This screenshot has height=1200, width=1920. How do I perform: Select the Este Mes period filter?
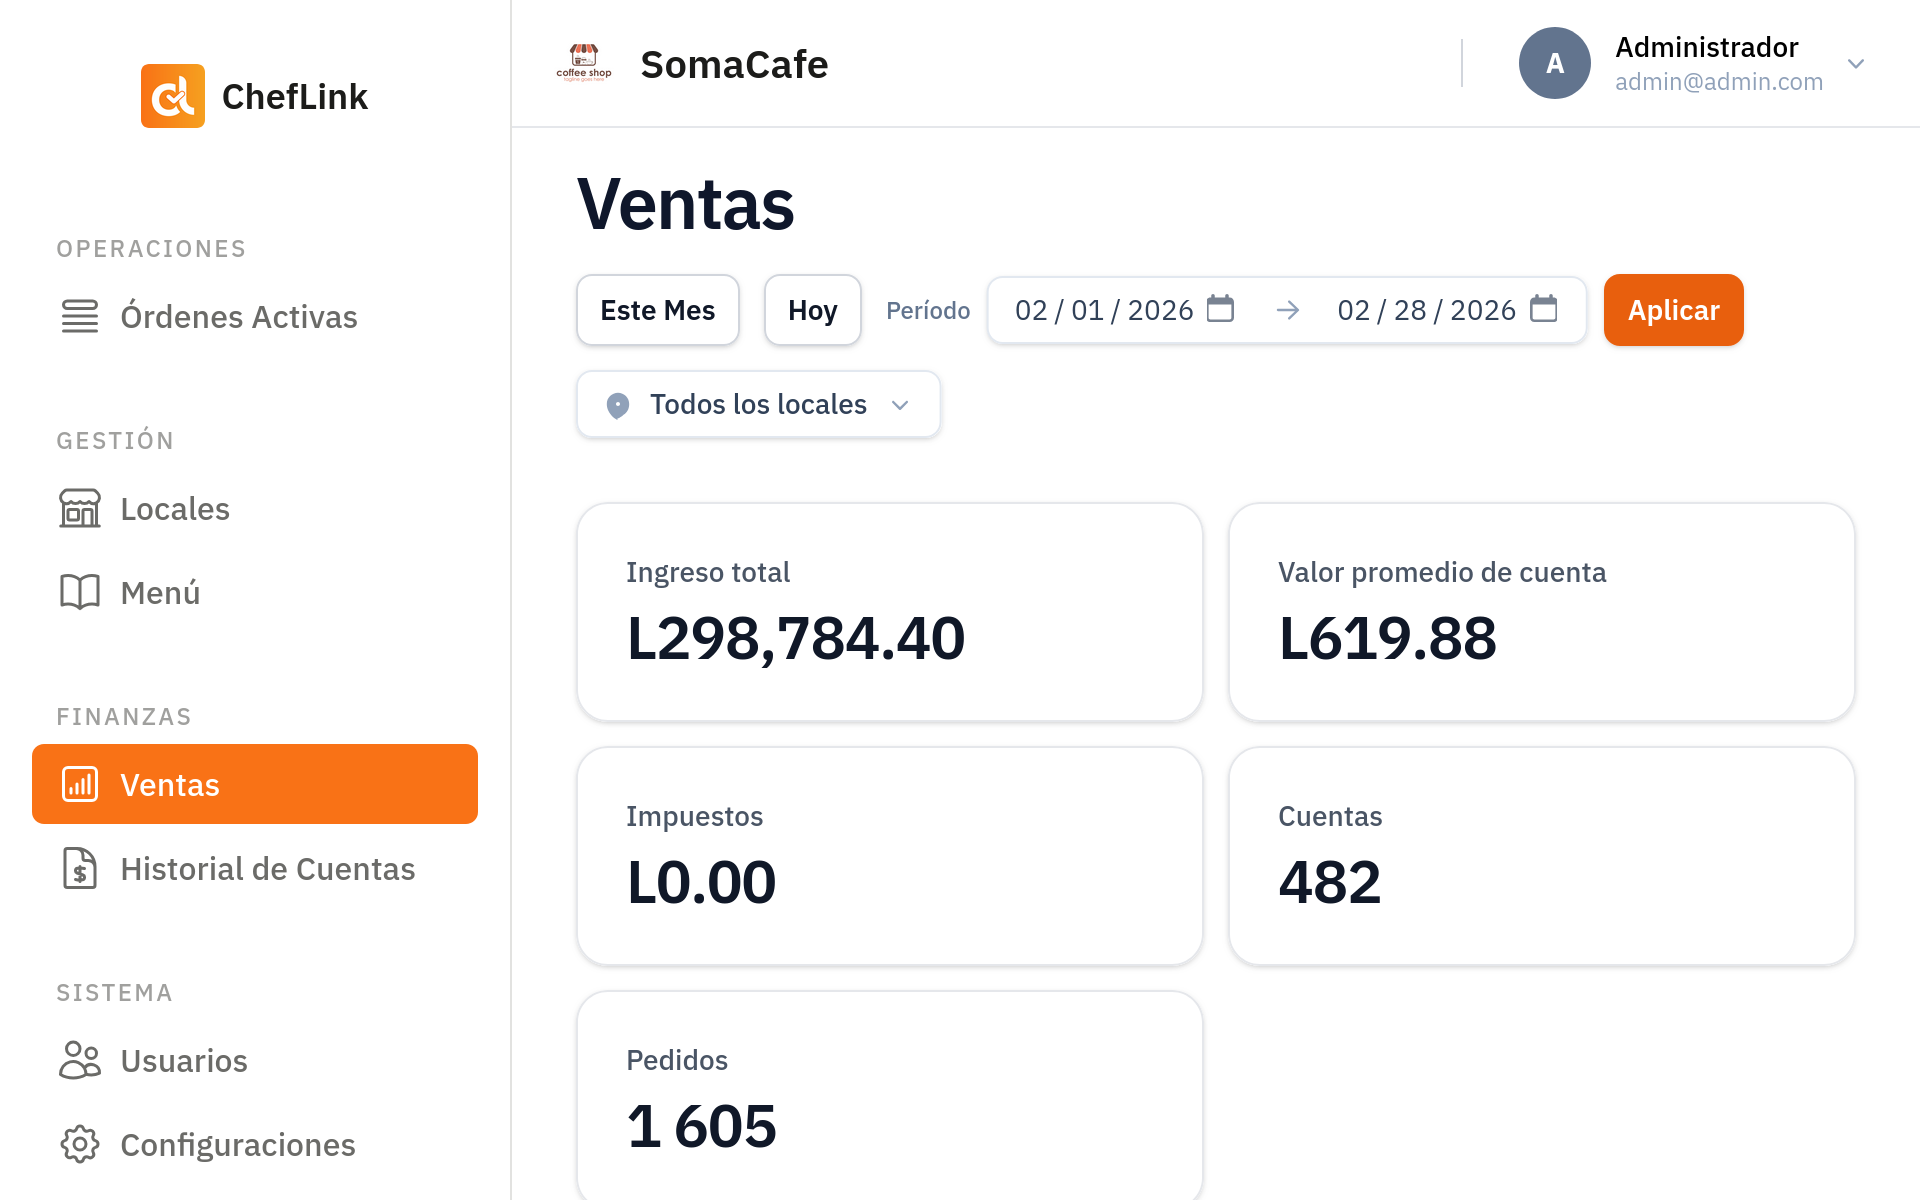point(657,310)
